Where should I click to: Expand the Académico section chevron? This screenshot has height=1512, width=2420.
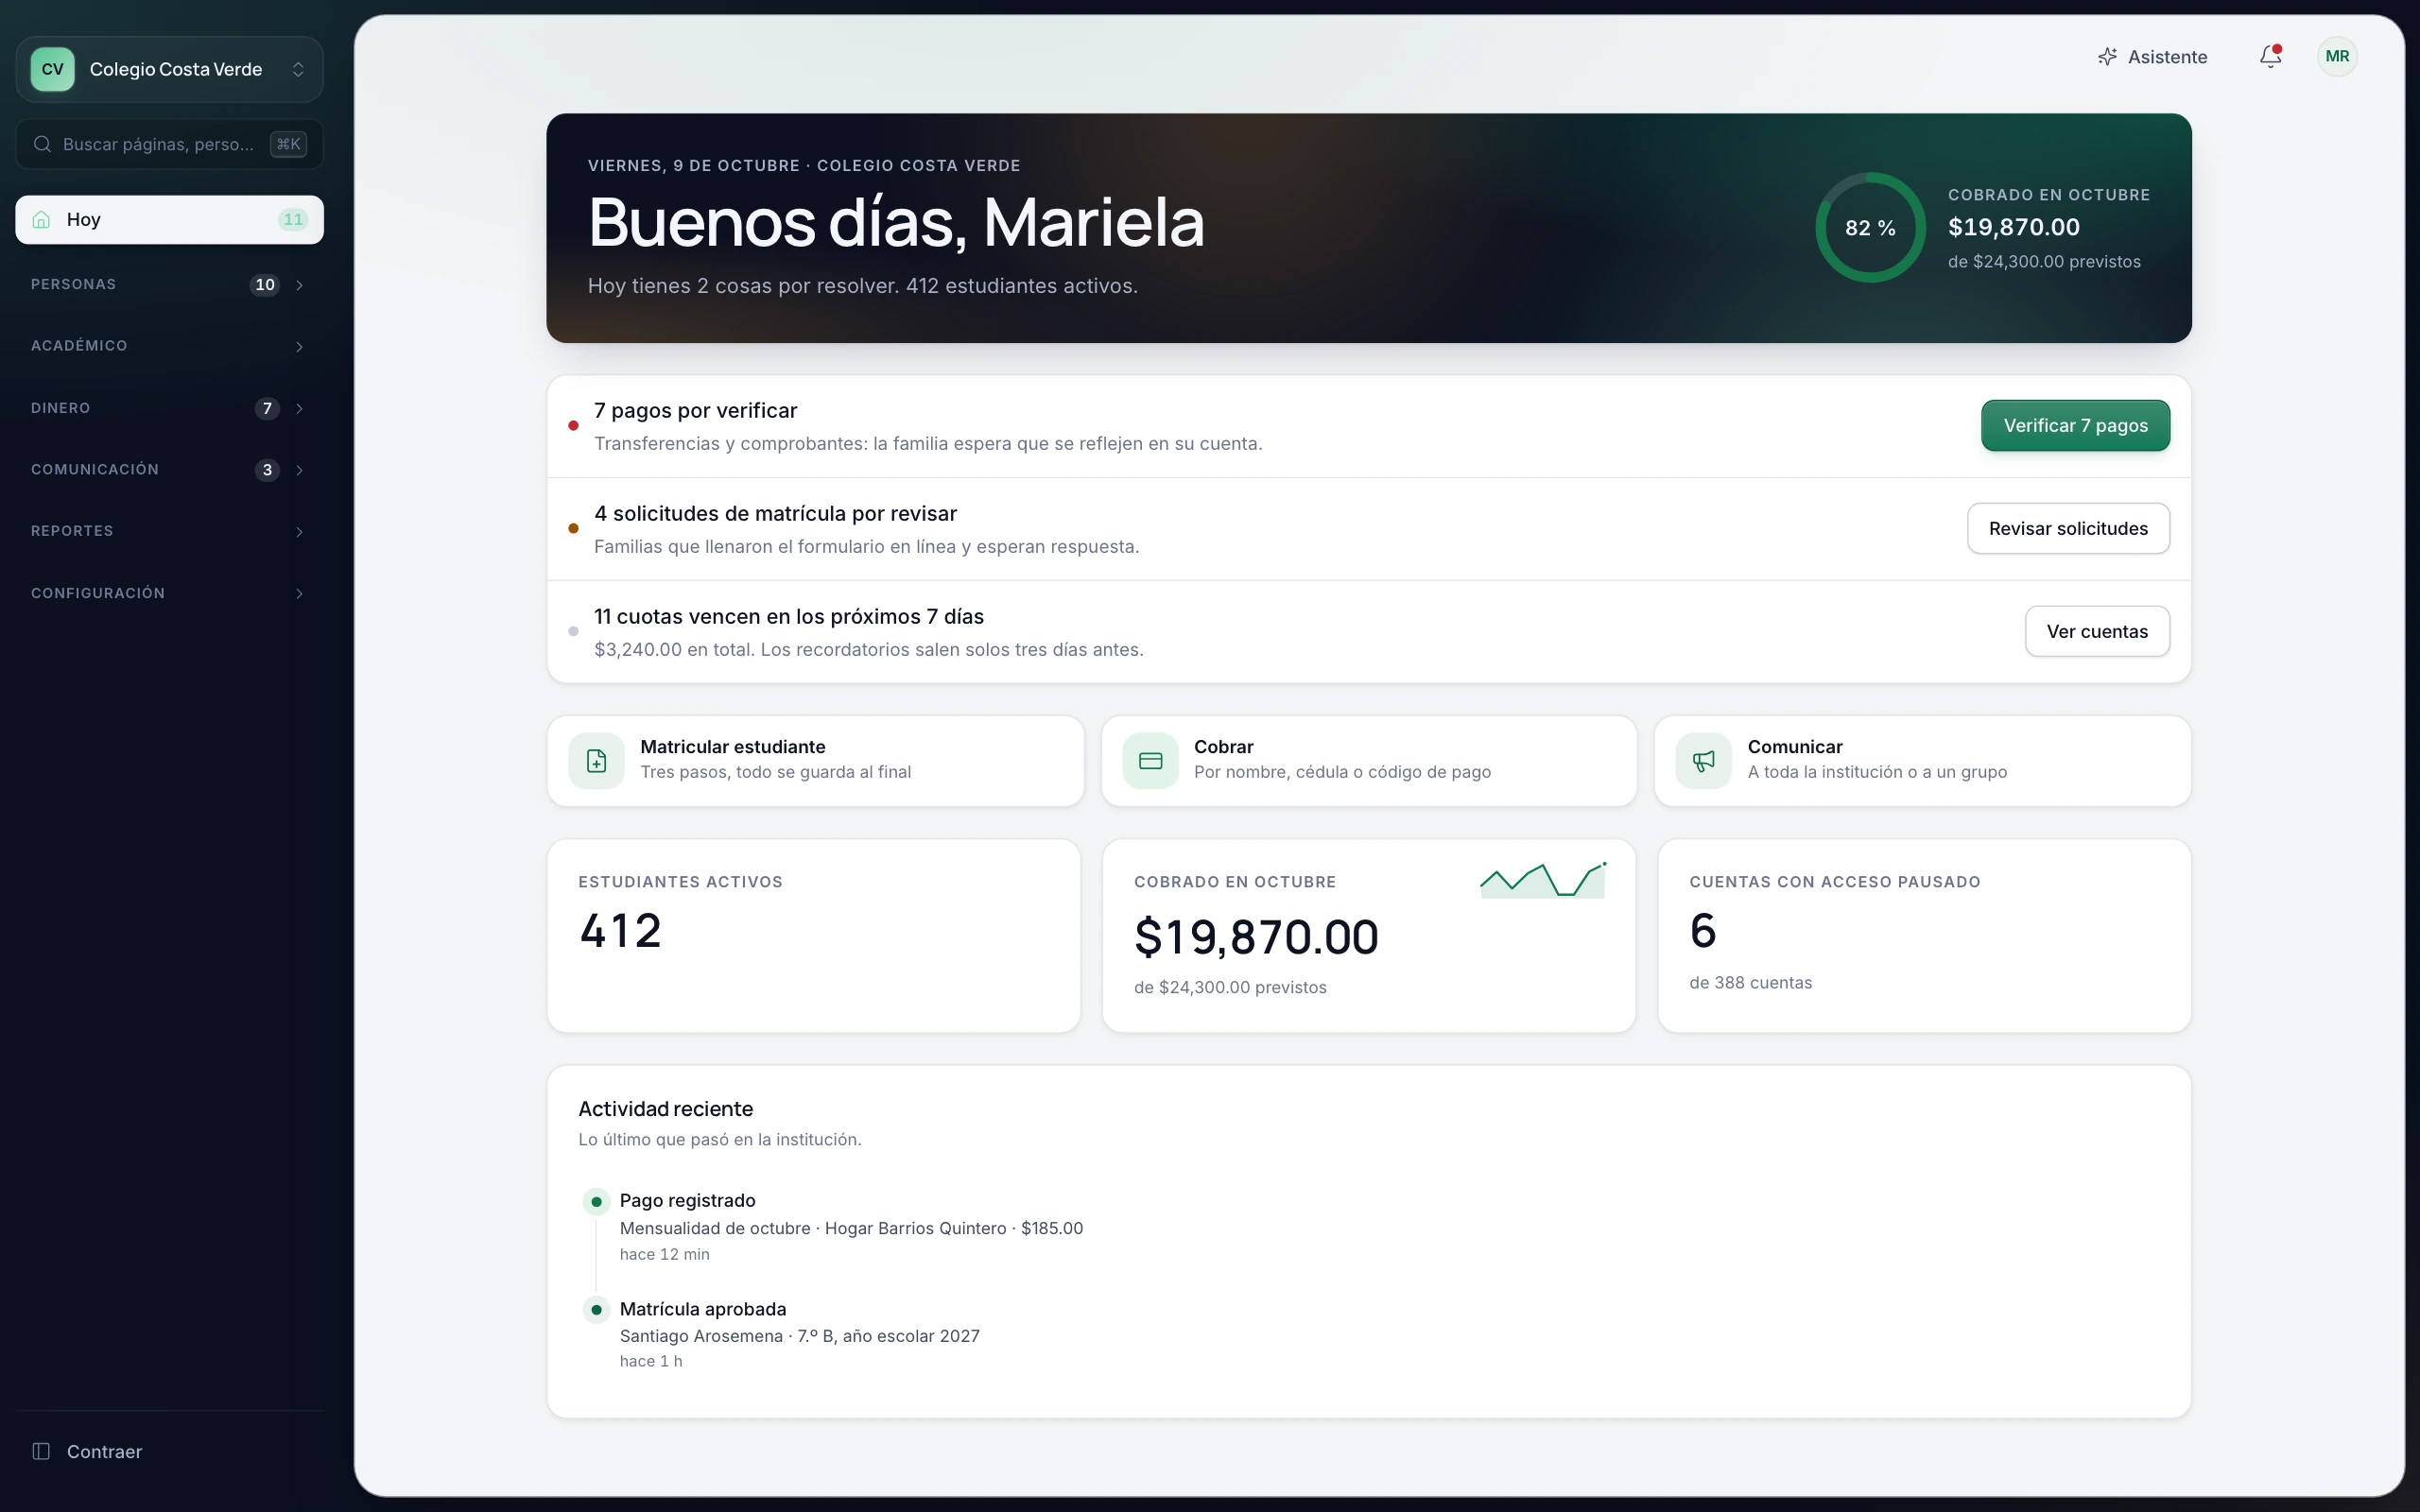(299, 346)
